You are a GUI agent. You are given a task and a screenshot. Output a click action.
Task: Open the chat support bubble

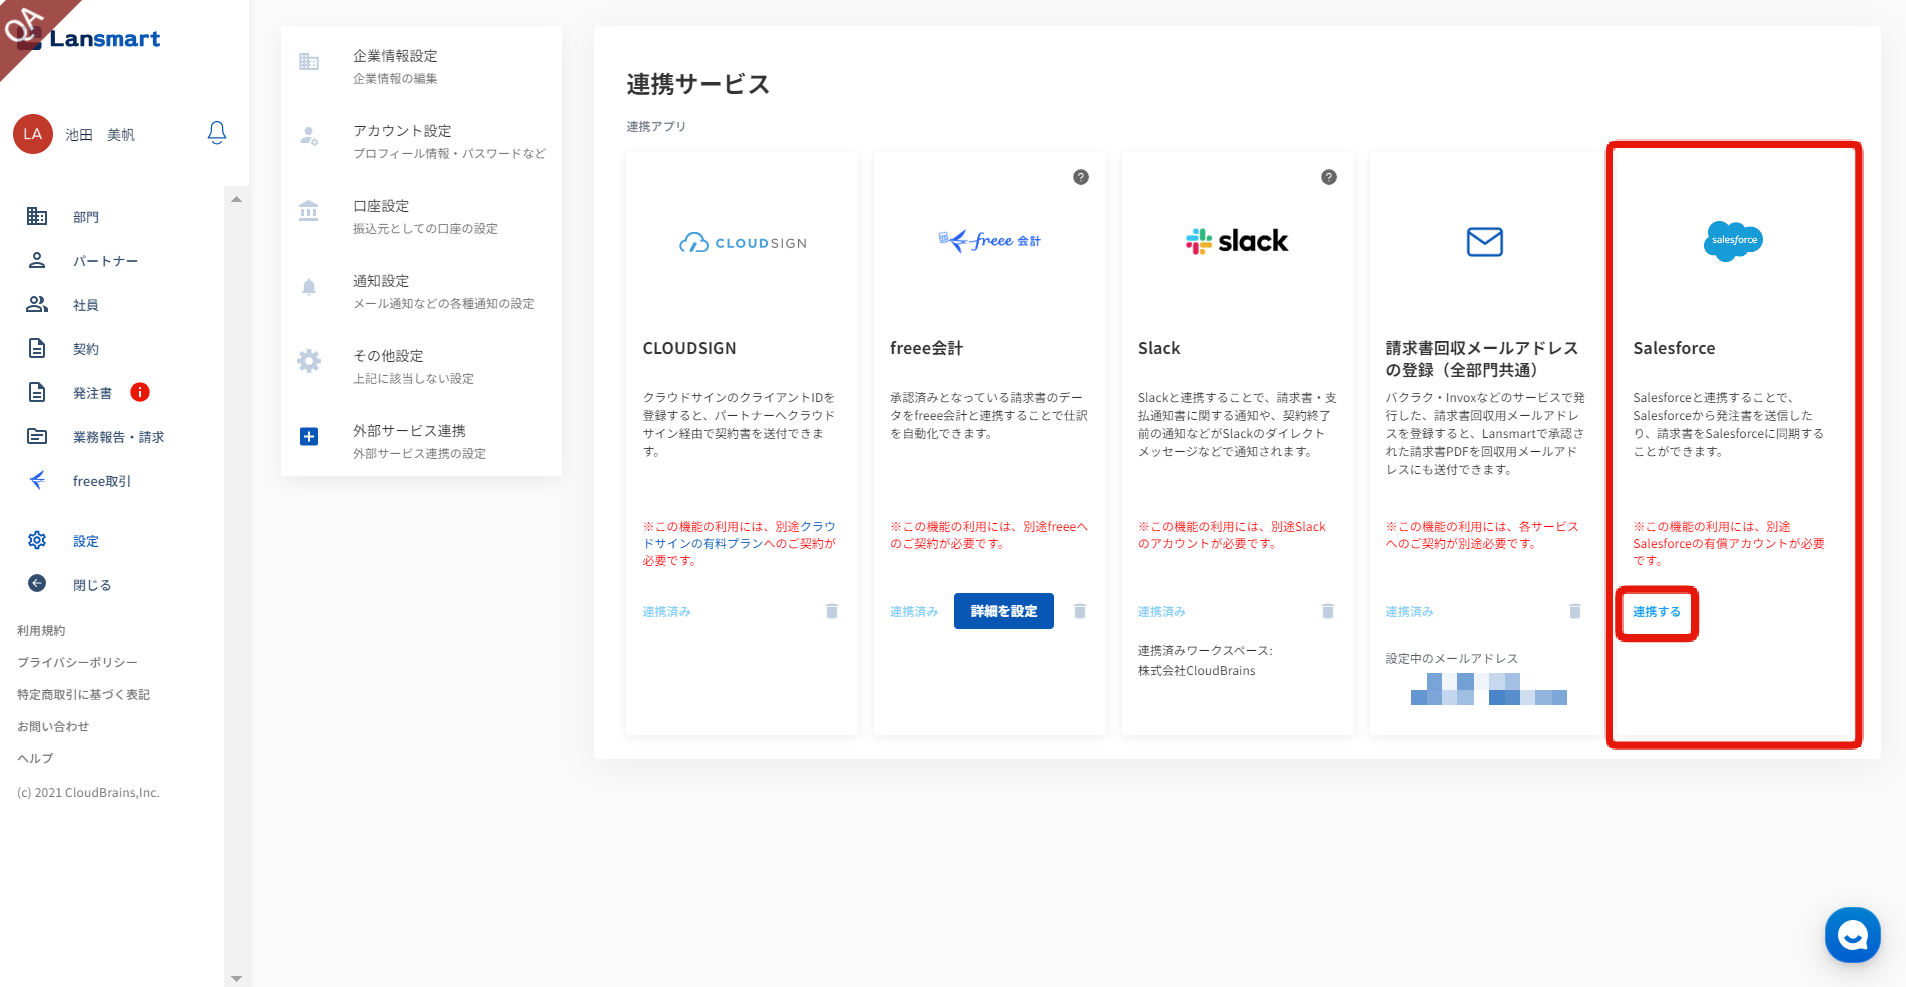click(x=1853, y=935)
